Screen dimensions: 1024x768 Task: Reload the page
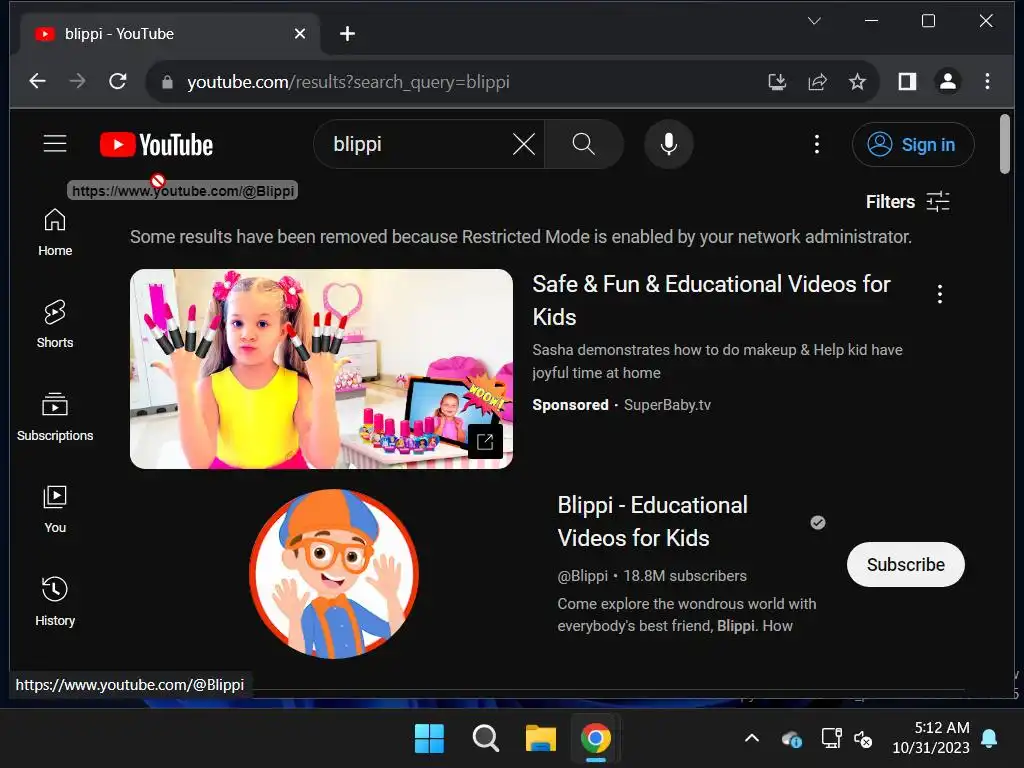(118, 82)
